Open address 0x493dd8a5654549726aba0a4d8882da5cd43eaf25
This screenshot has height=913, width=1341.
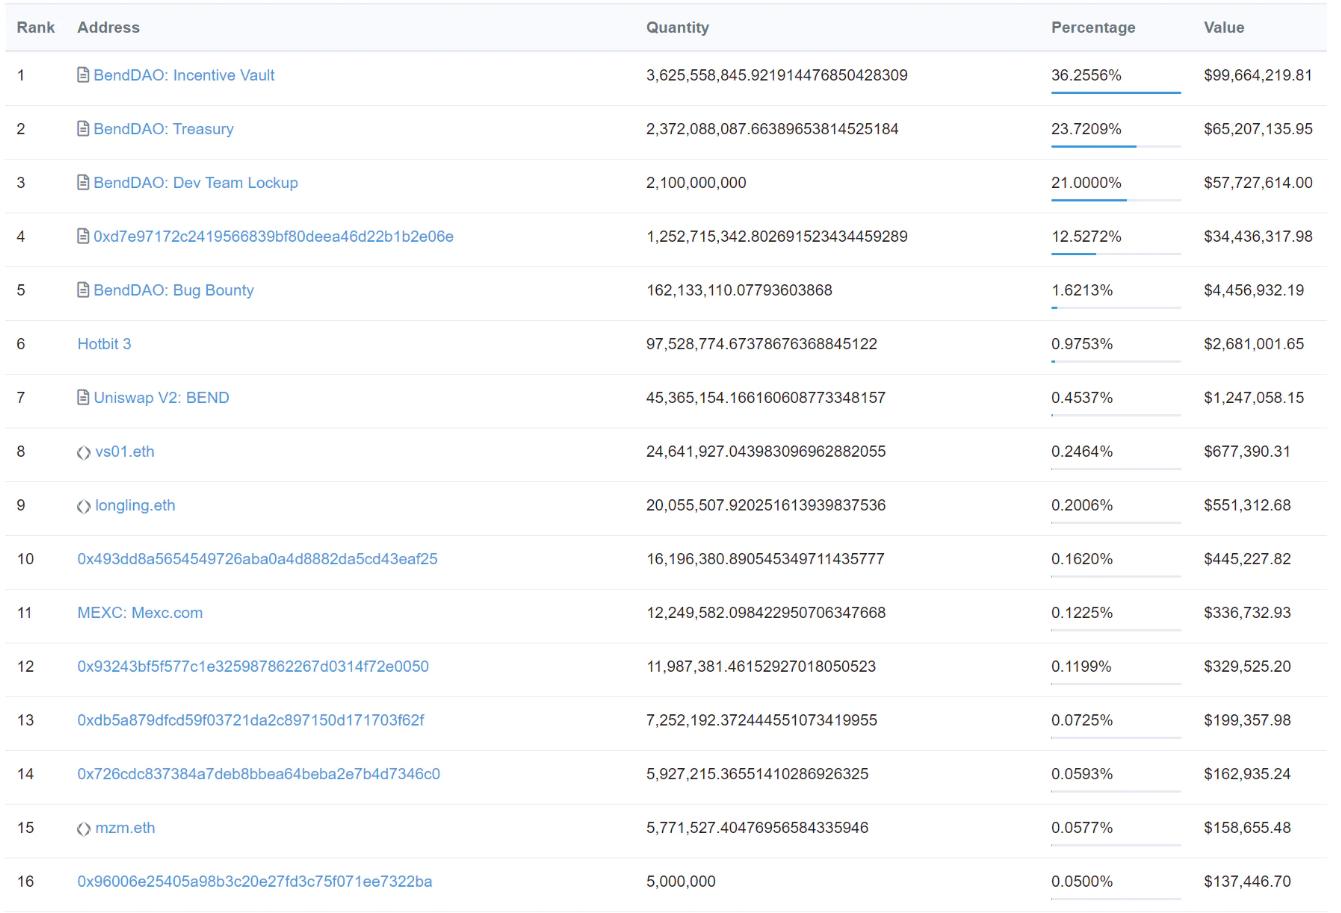click(257, 559)
